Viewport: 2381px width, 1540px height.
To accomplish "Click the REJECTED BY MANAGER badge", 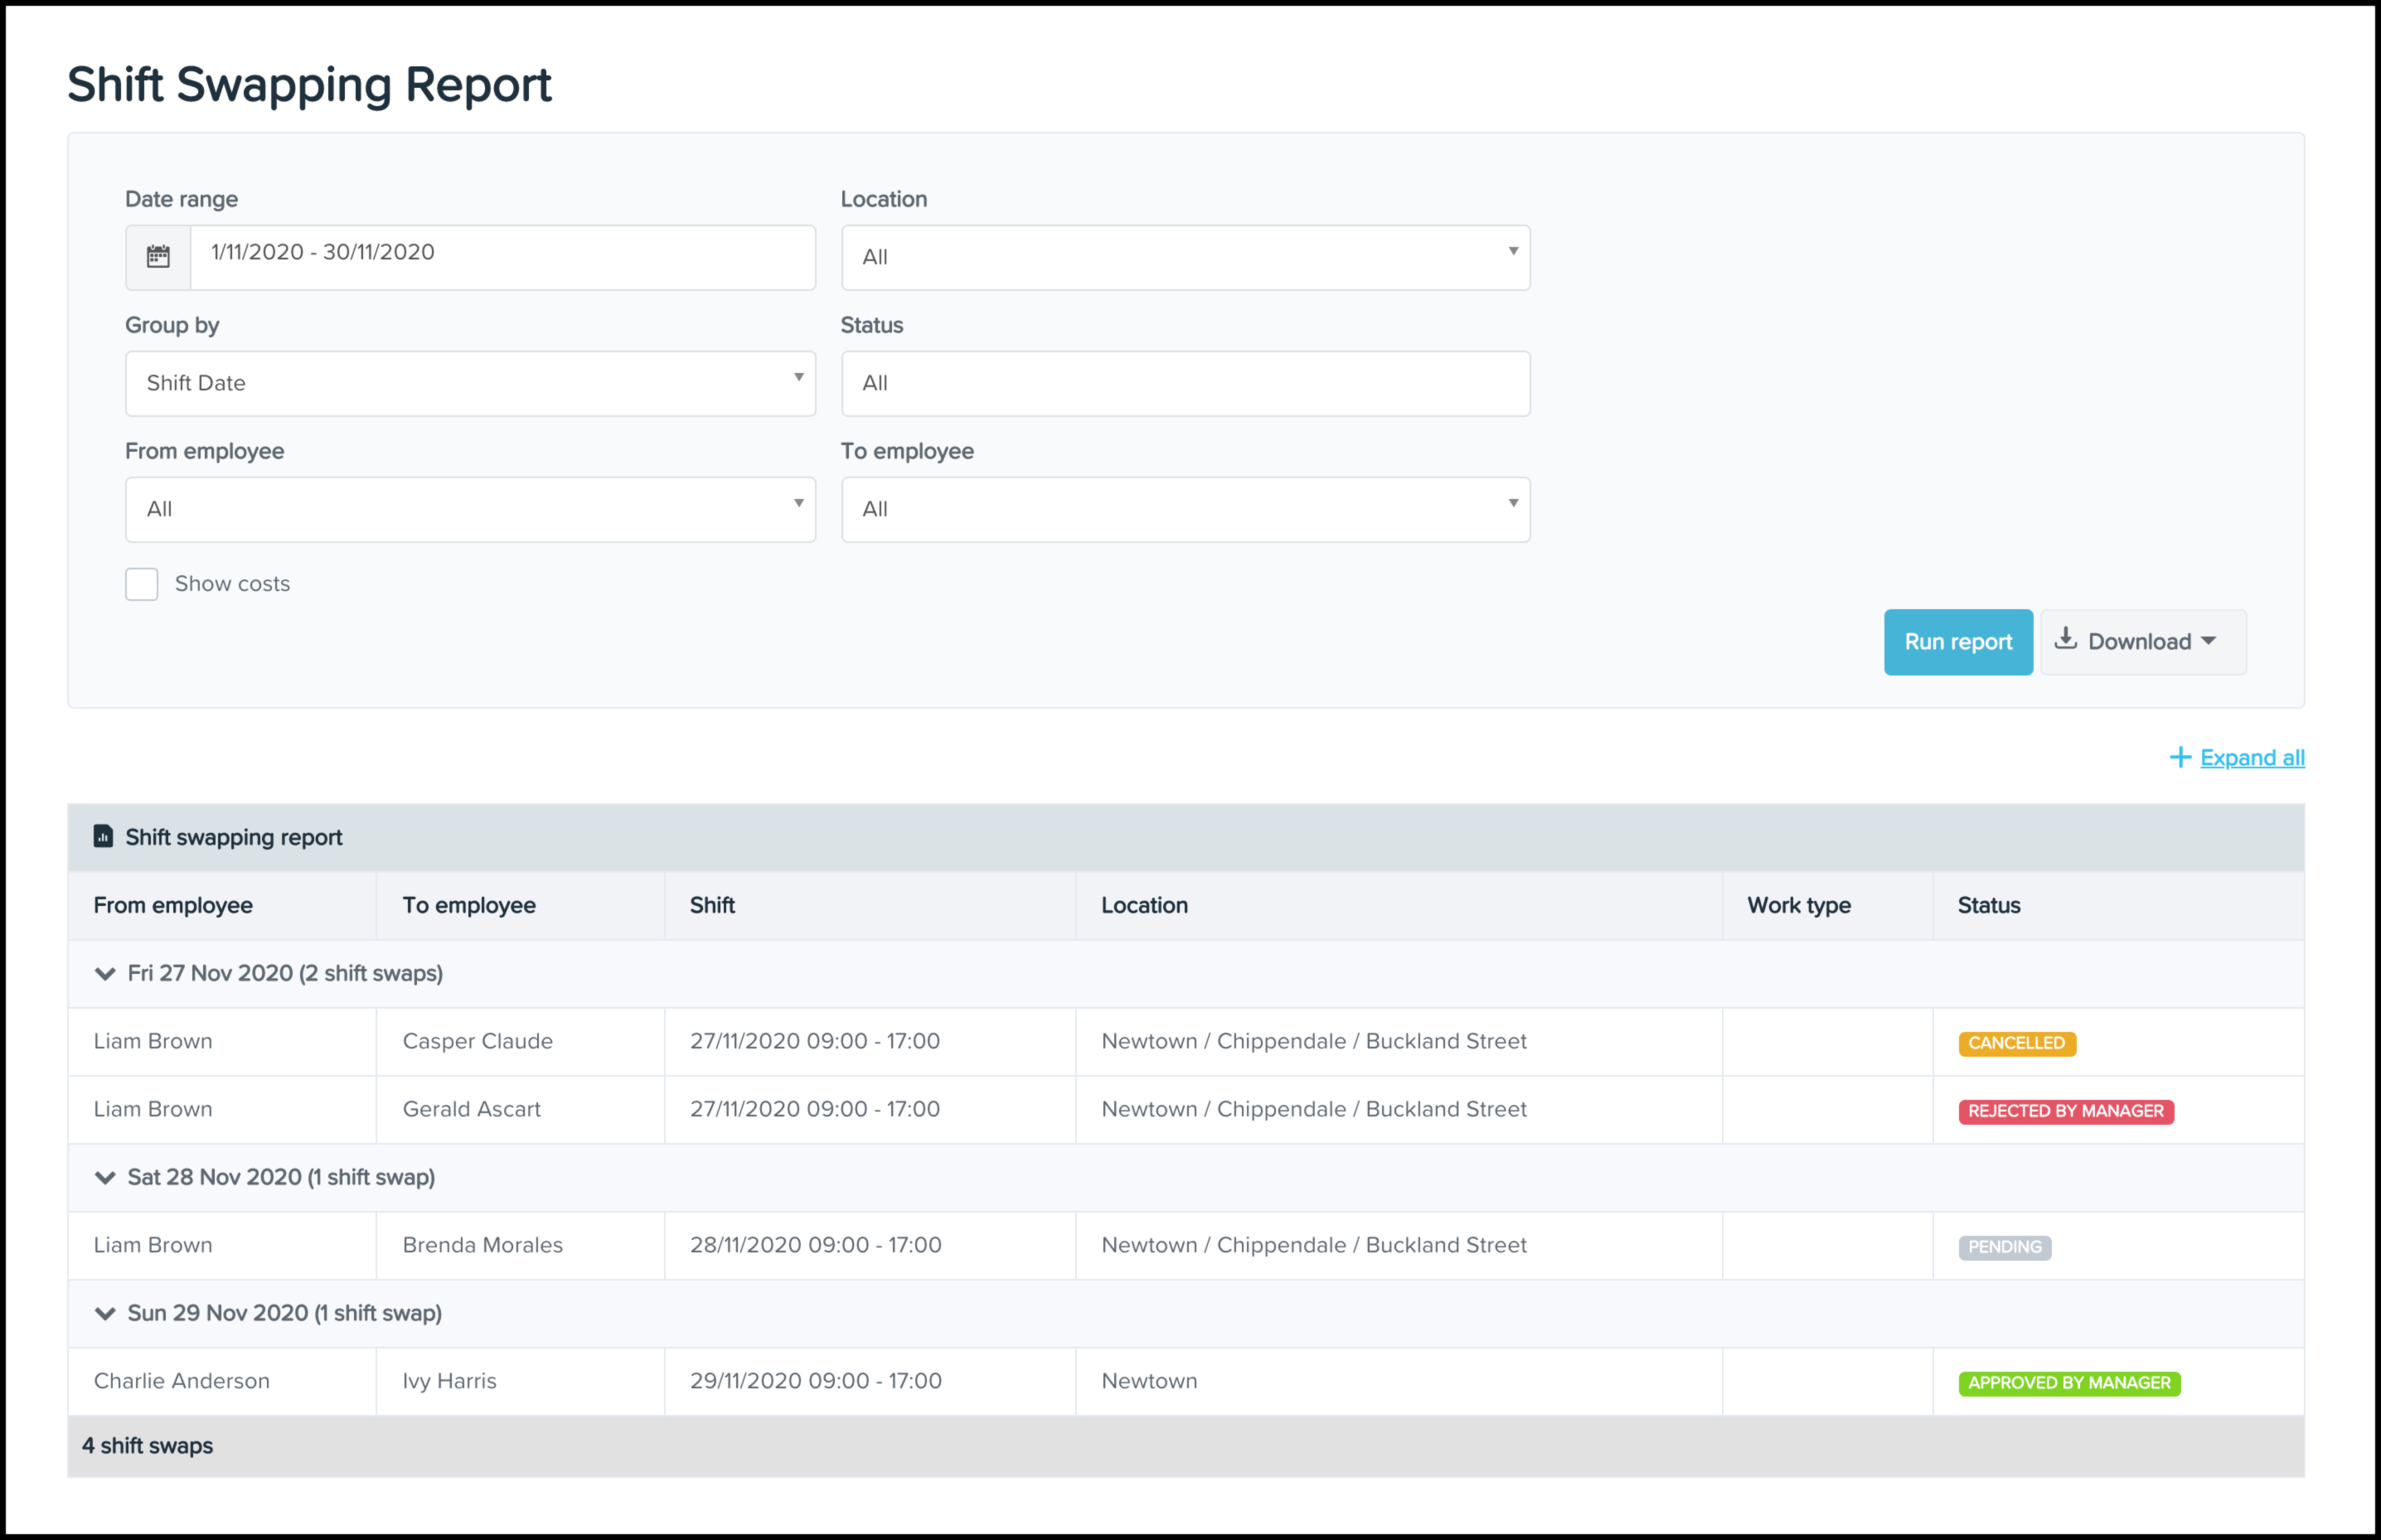I will (x=2065, y=1111).
